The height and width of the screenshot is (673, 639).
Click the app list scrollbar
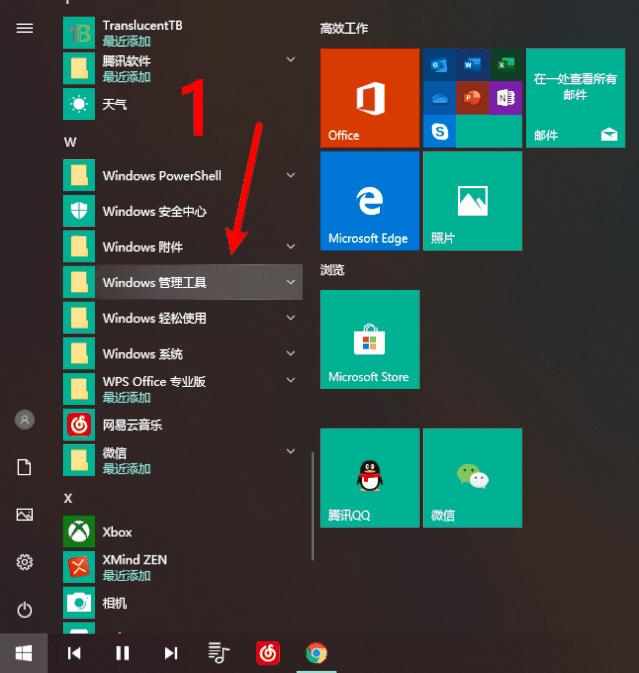pyautogui.click(x=312, y=506)
